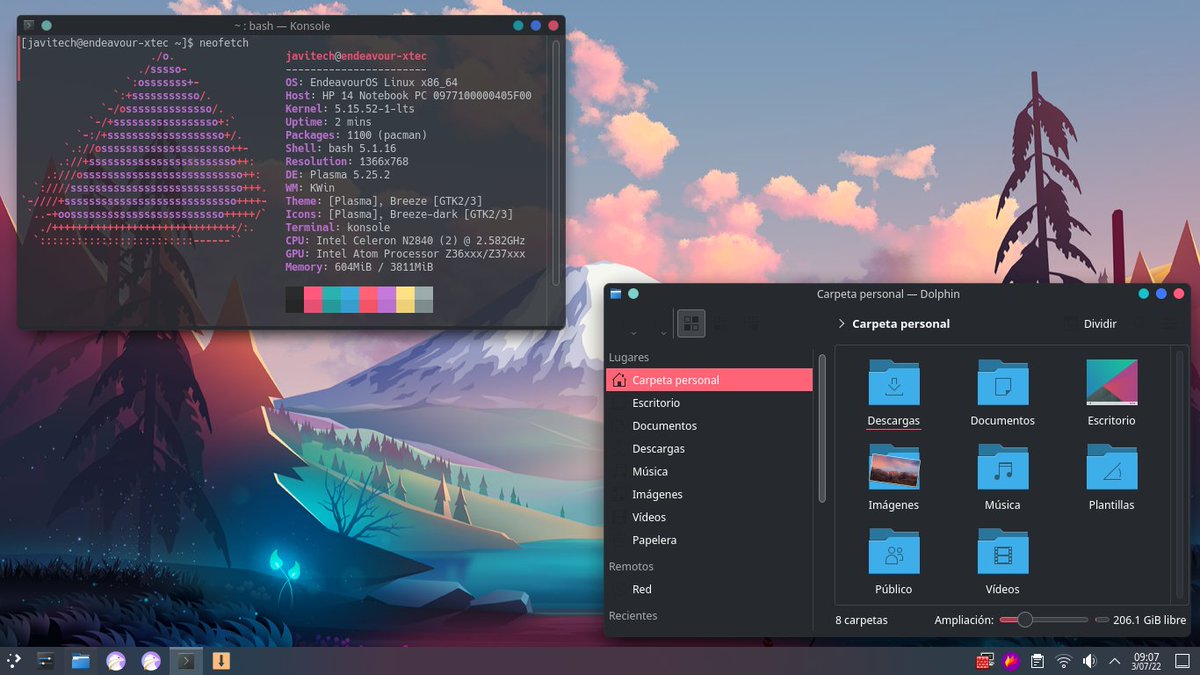This screenshot has width=1200, height=675.
Task: Go to Imágenes in the Lugares sidebar
Action: [x=709, y=494]
